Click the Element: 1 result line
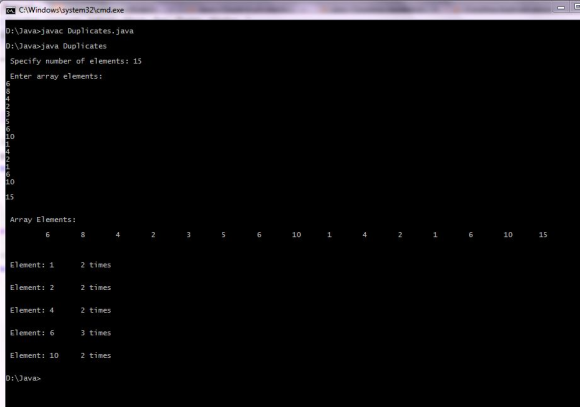 click(61, 265)
